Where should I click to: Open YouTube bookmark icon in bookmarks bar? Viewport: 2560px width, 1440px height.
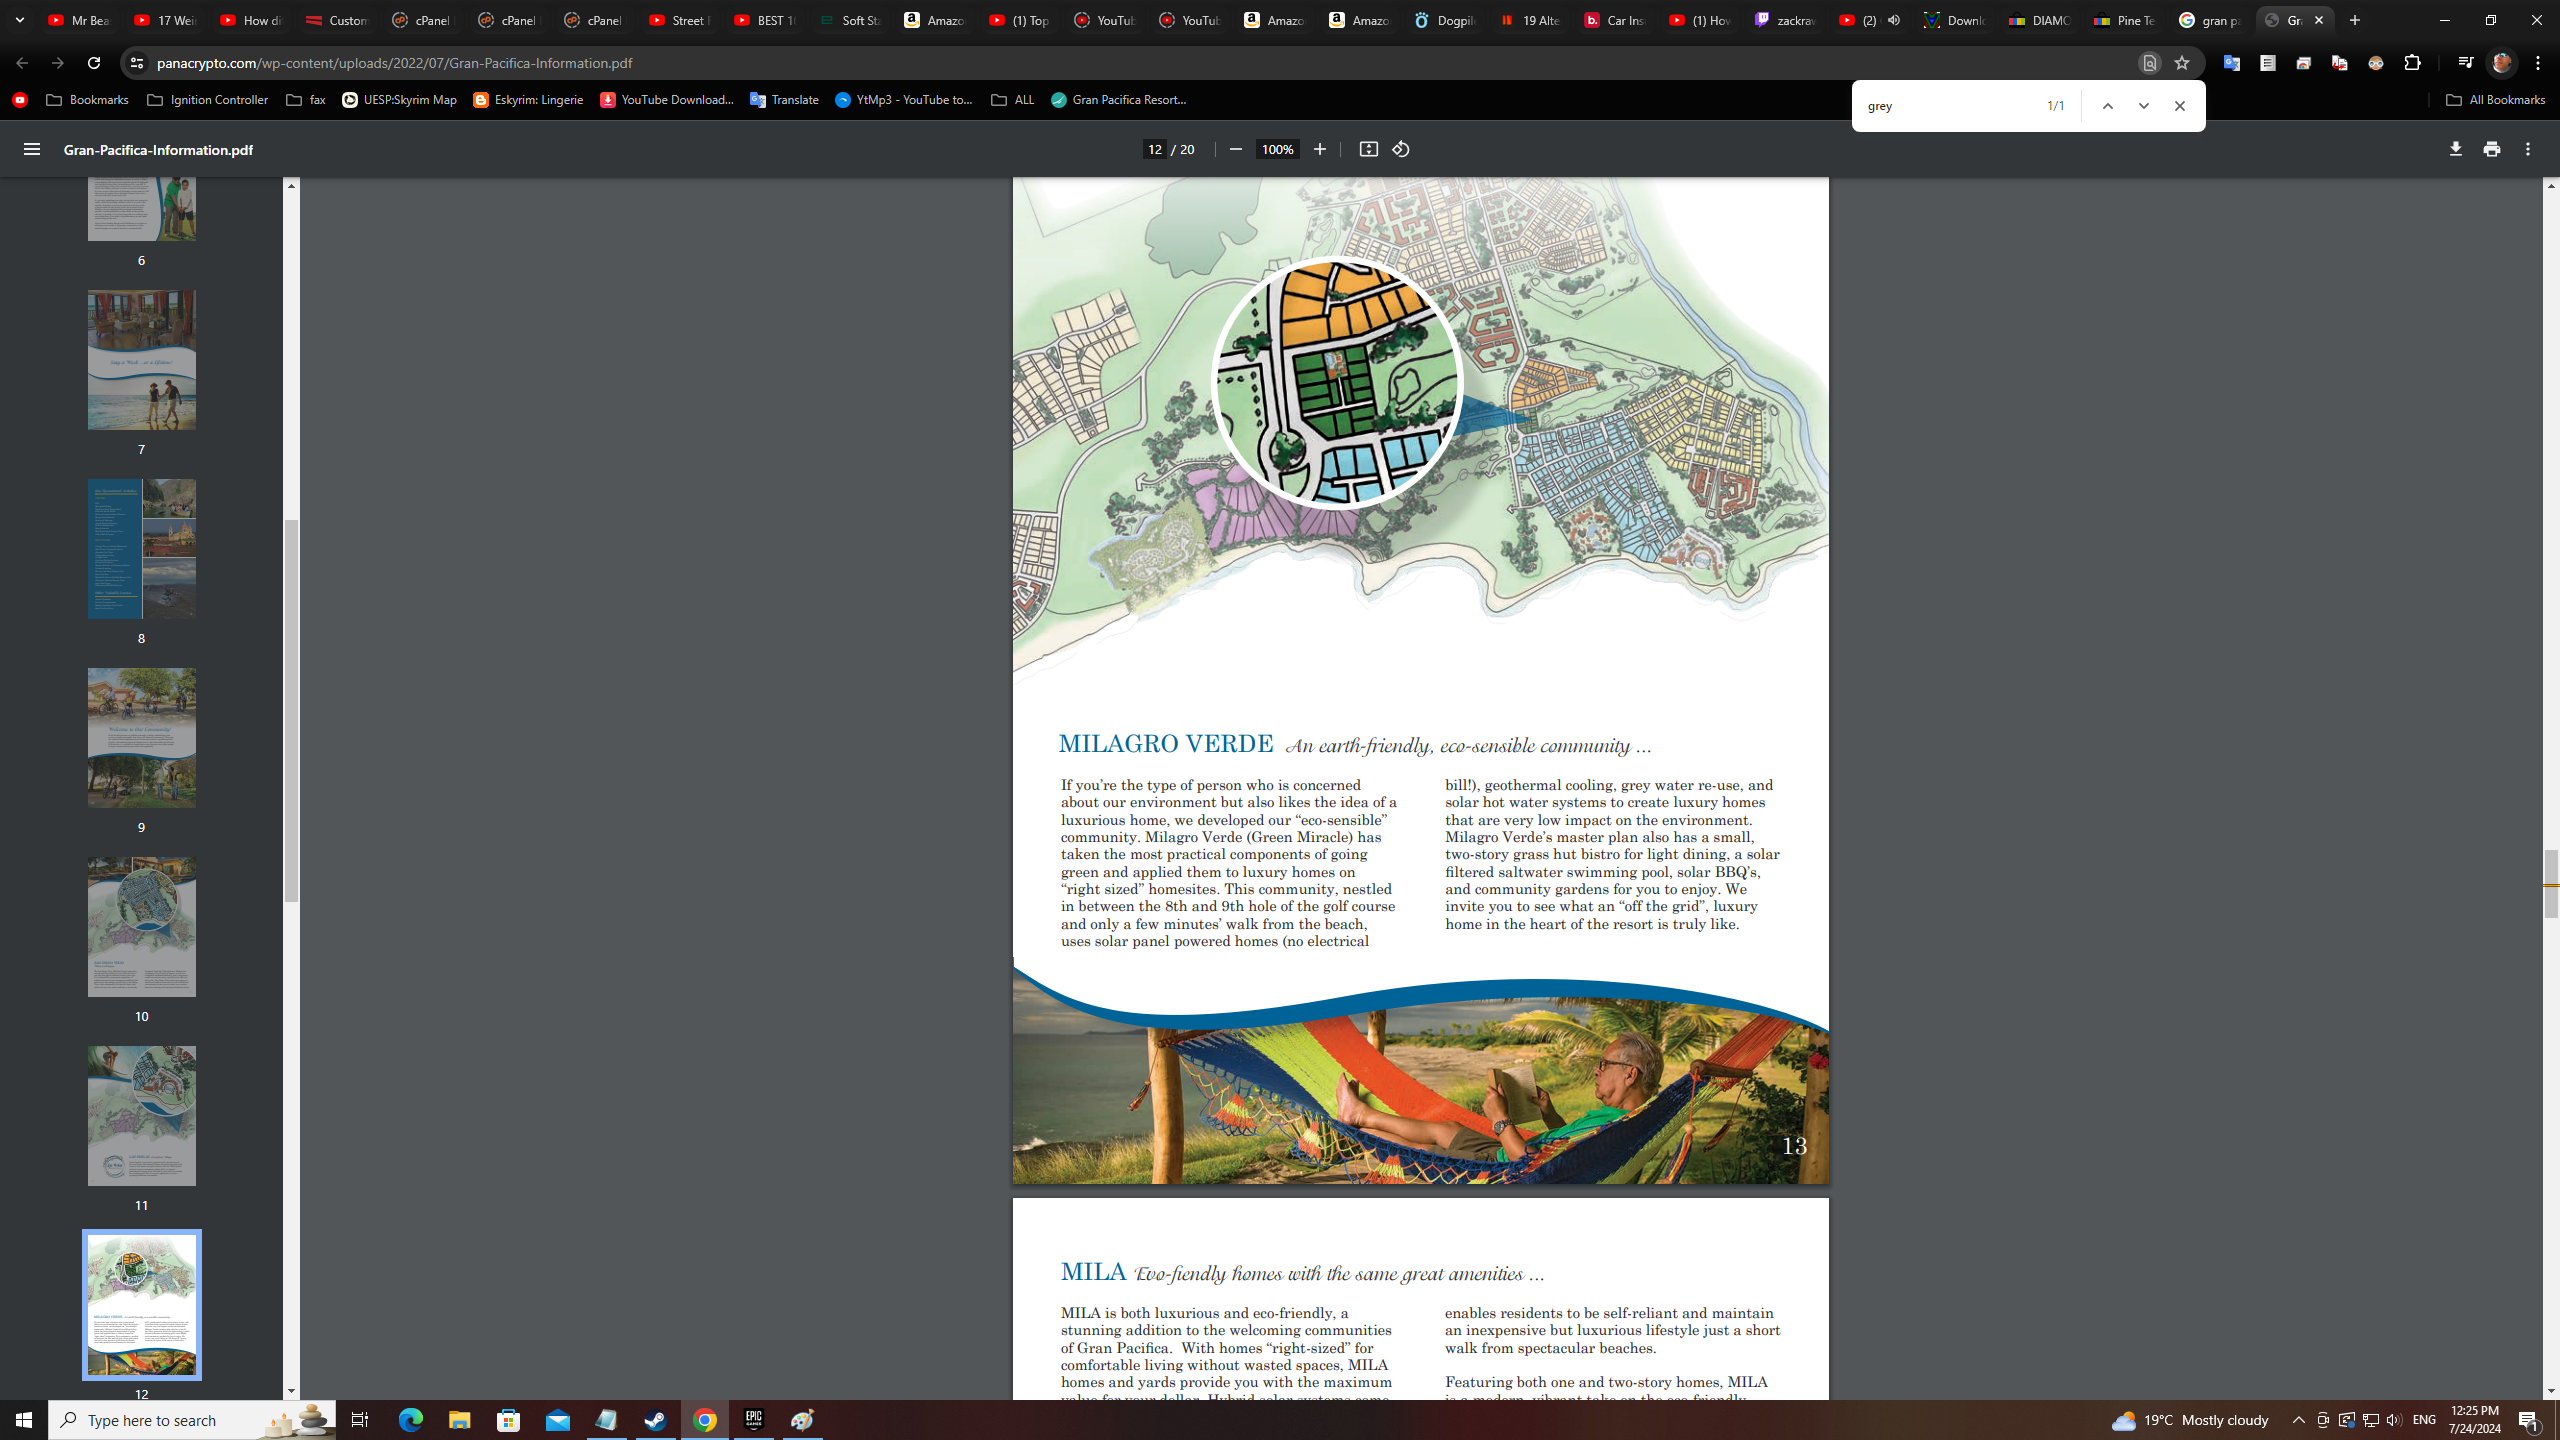point(20,100)
